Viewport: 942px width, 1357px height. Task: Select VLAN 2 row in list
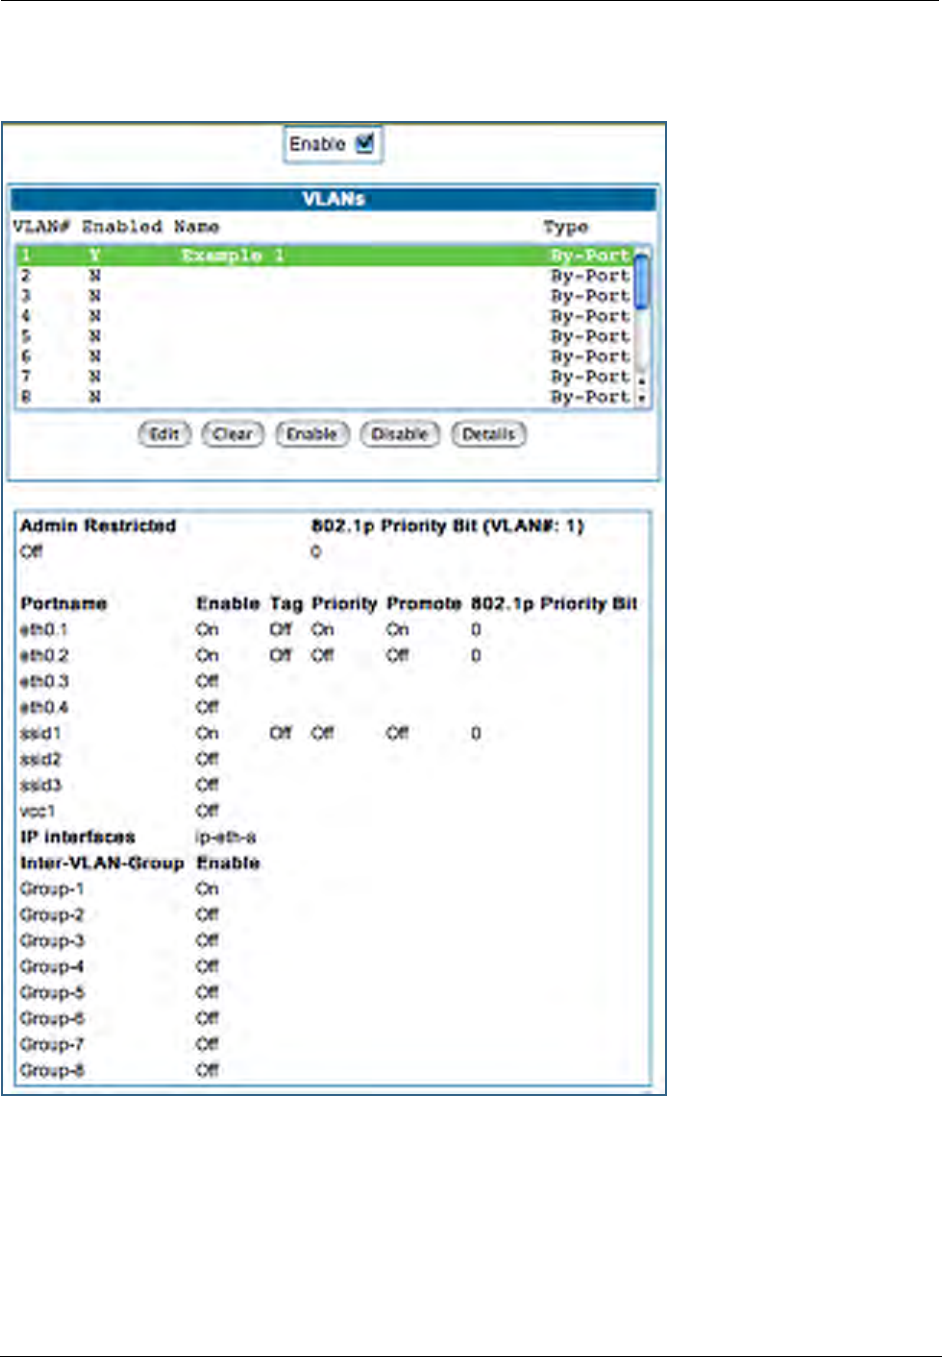tap(325, 275)
